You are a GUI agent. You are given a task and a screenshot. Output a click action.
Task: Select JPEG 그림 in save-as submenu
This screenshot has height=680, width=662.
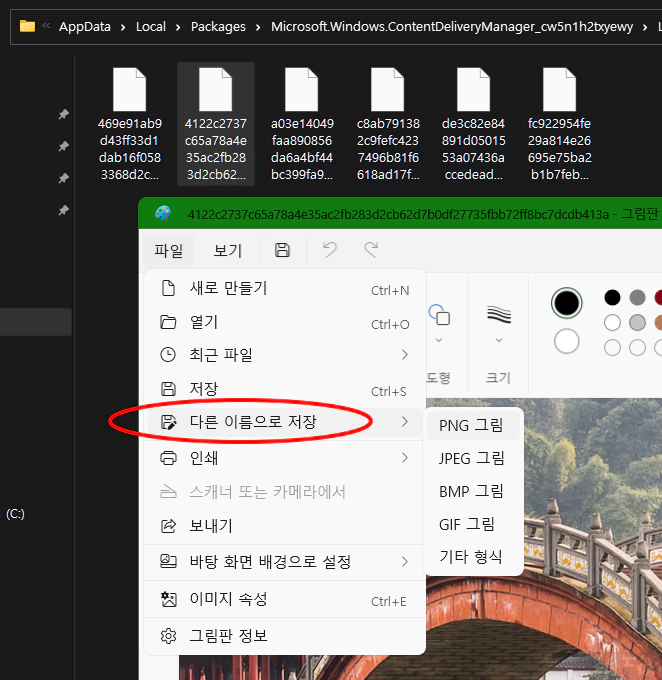[x=473, y=458]
